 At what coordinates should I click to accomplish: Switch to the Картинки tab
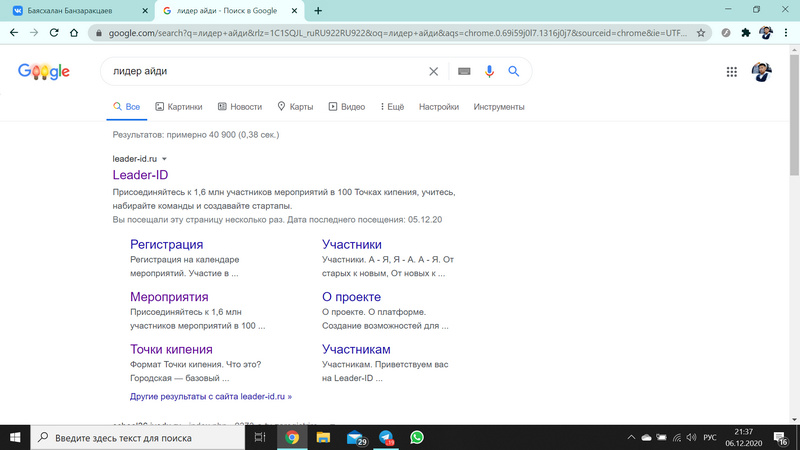pyautogui.click(x=179, y=107)
